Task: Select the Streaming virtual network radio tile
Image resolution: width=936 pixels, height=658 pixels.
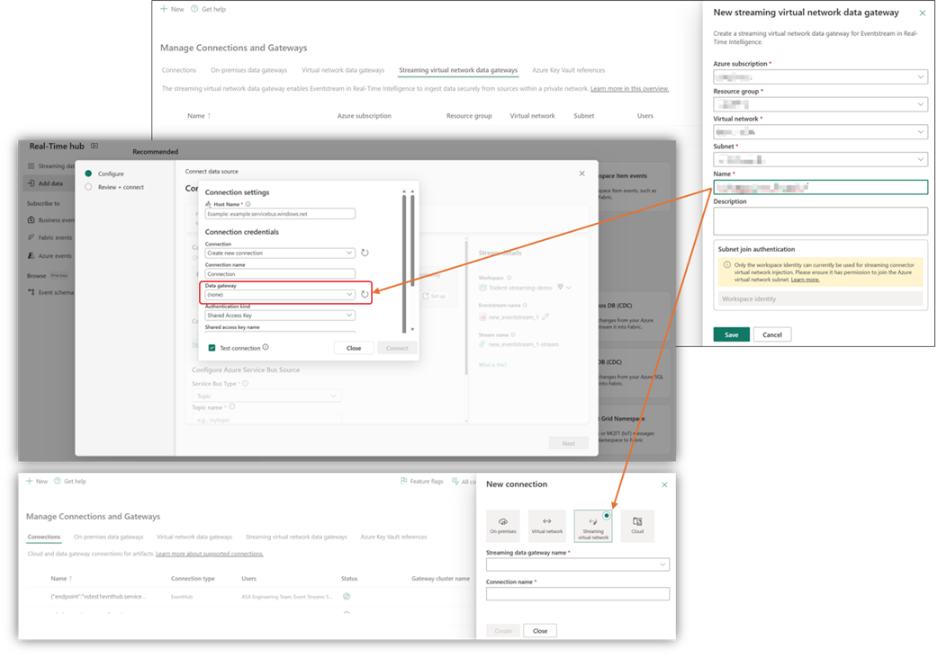Action: (593, 525)
